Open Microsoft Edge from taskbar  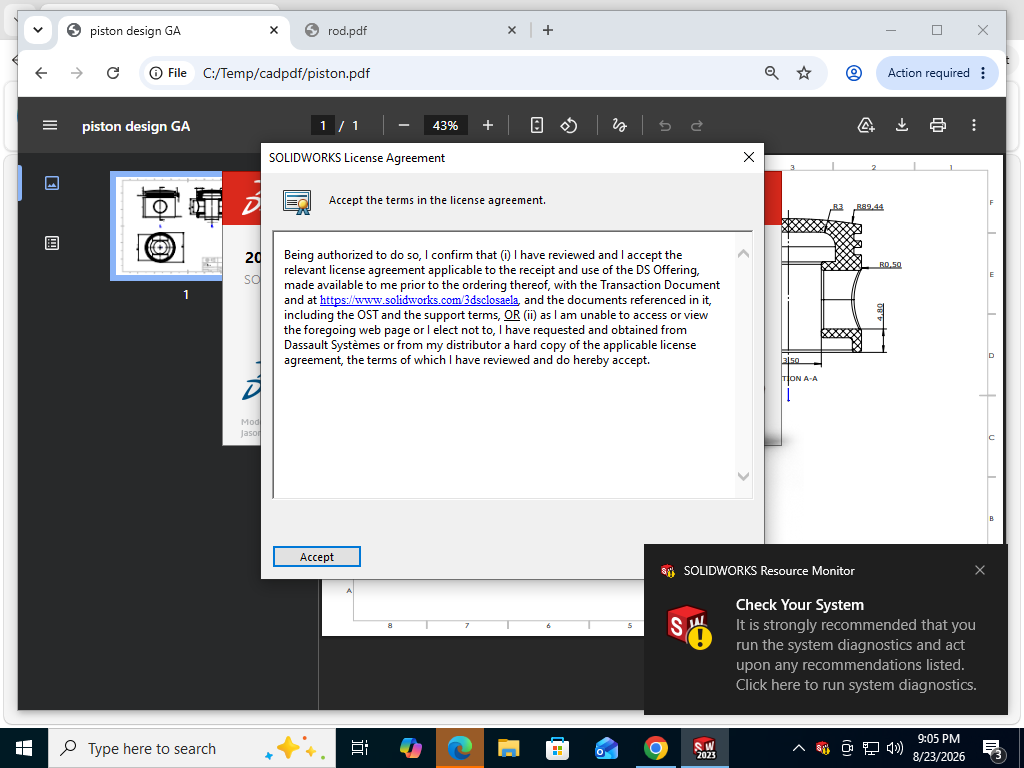pyautogui.click(x=460, y=748)
